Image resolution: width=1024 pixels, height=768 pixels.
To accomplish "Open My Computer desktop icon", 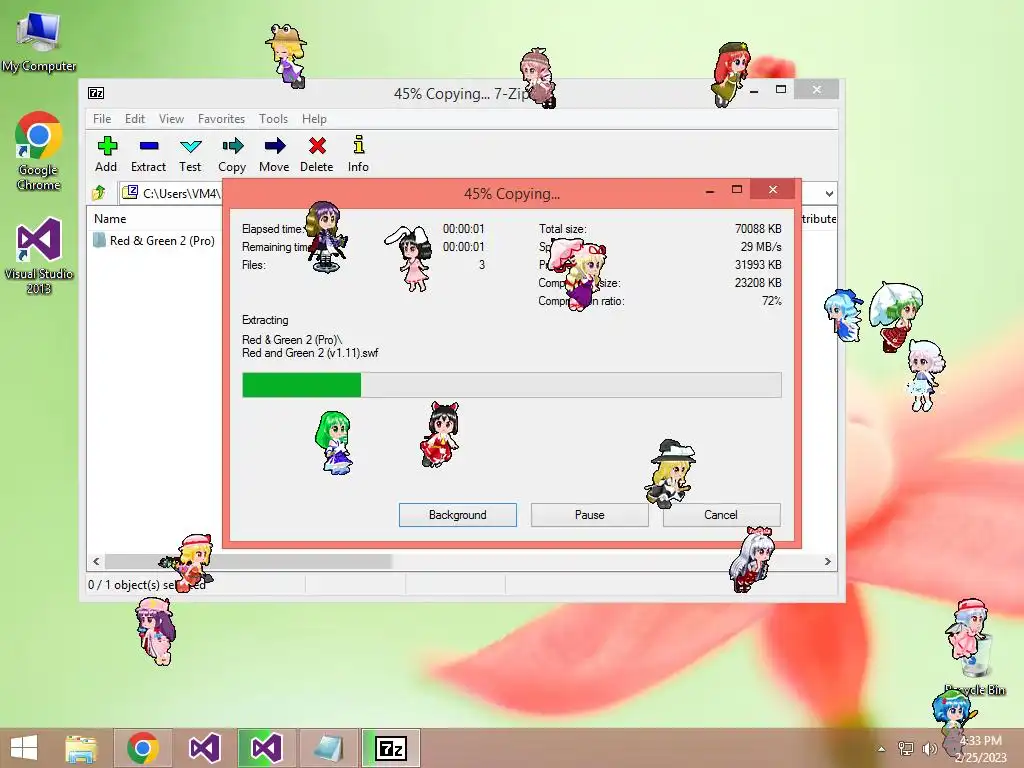I will (39, 42).
